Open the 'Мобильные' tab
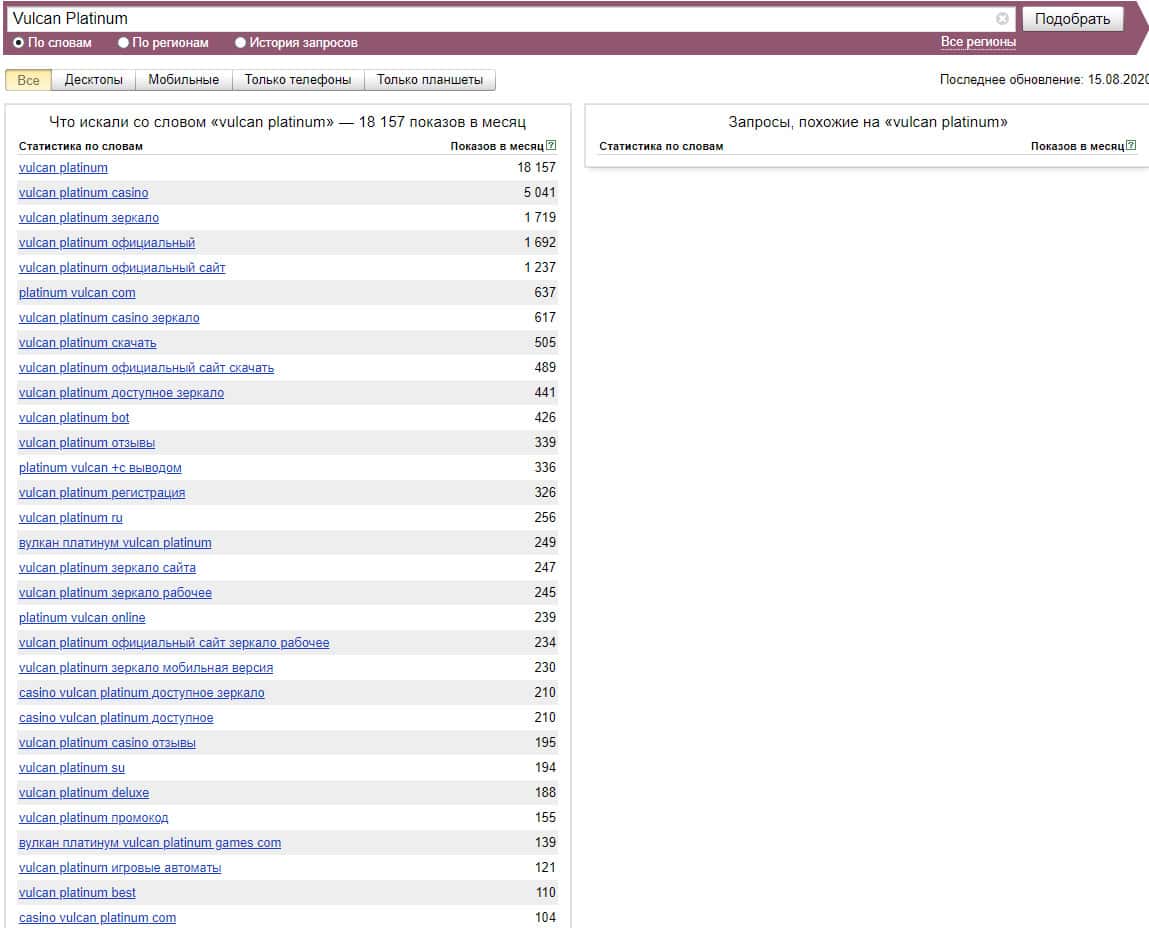 [x=183, y=80]
